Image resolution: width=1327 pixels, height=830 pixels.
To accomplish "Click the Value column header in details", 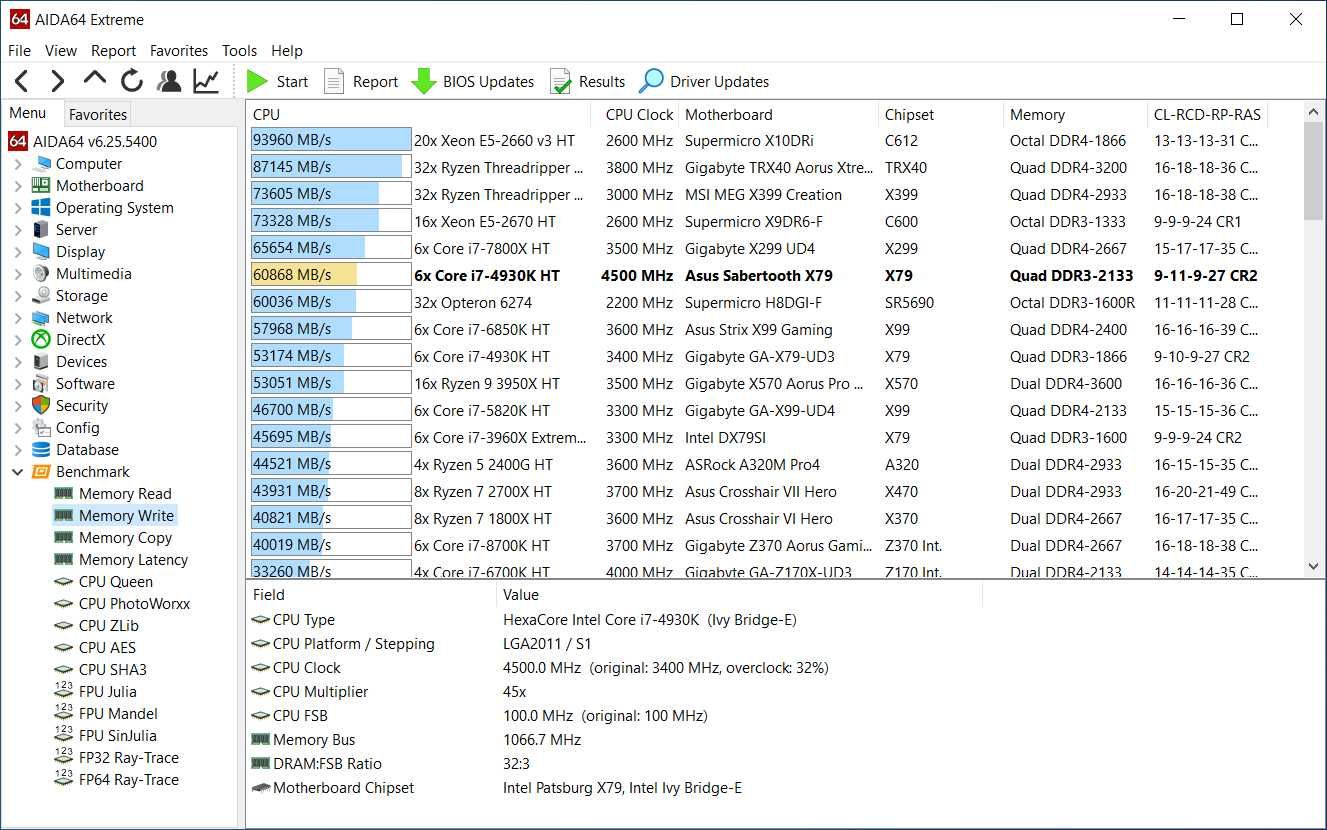I will coord(739,595).
